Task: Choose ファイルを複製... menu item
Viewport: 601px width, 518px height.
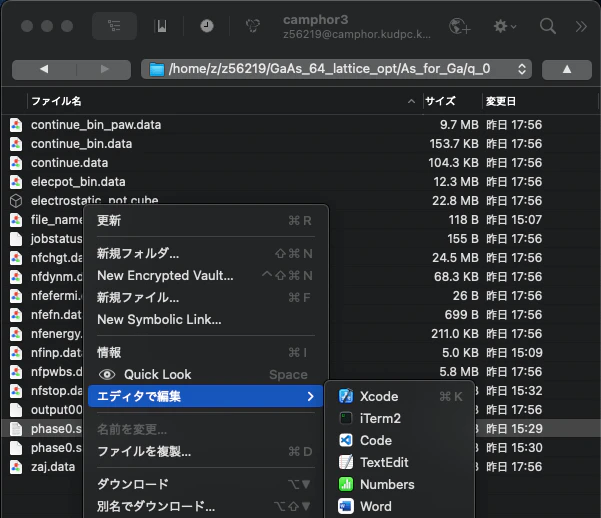Action: coord(205,452)
